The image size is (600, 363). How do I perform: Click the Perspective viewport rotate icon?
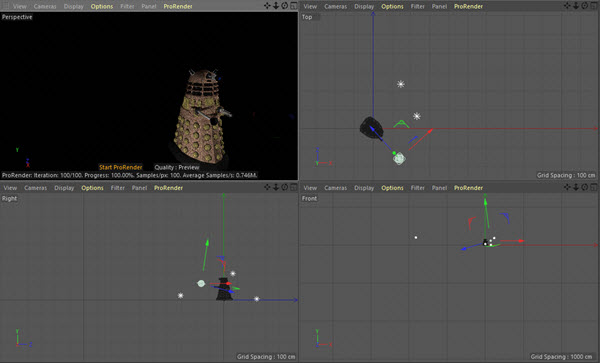(x=285, y=6)
